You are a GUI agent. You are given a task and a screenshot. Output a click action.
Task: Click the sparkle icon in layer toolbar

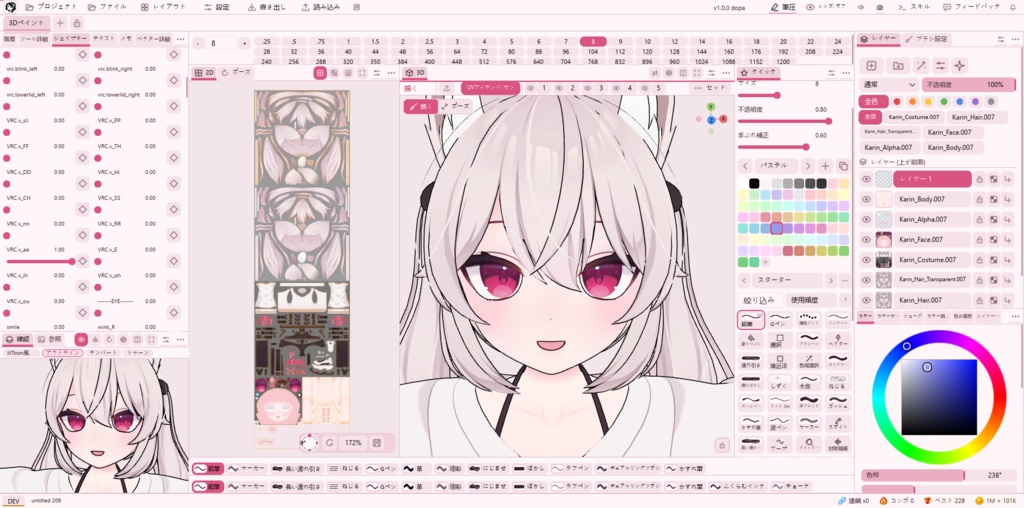[x=959, y=65]
